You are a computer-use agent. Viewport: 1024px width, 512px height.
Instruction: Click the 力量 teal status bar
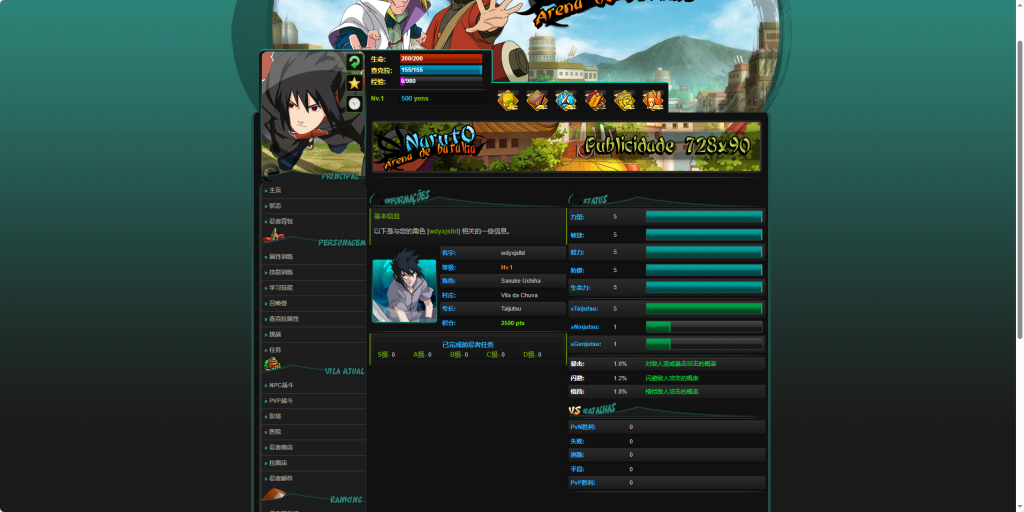(704, 217)
